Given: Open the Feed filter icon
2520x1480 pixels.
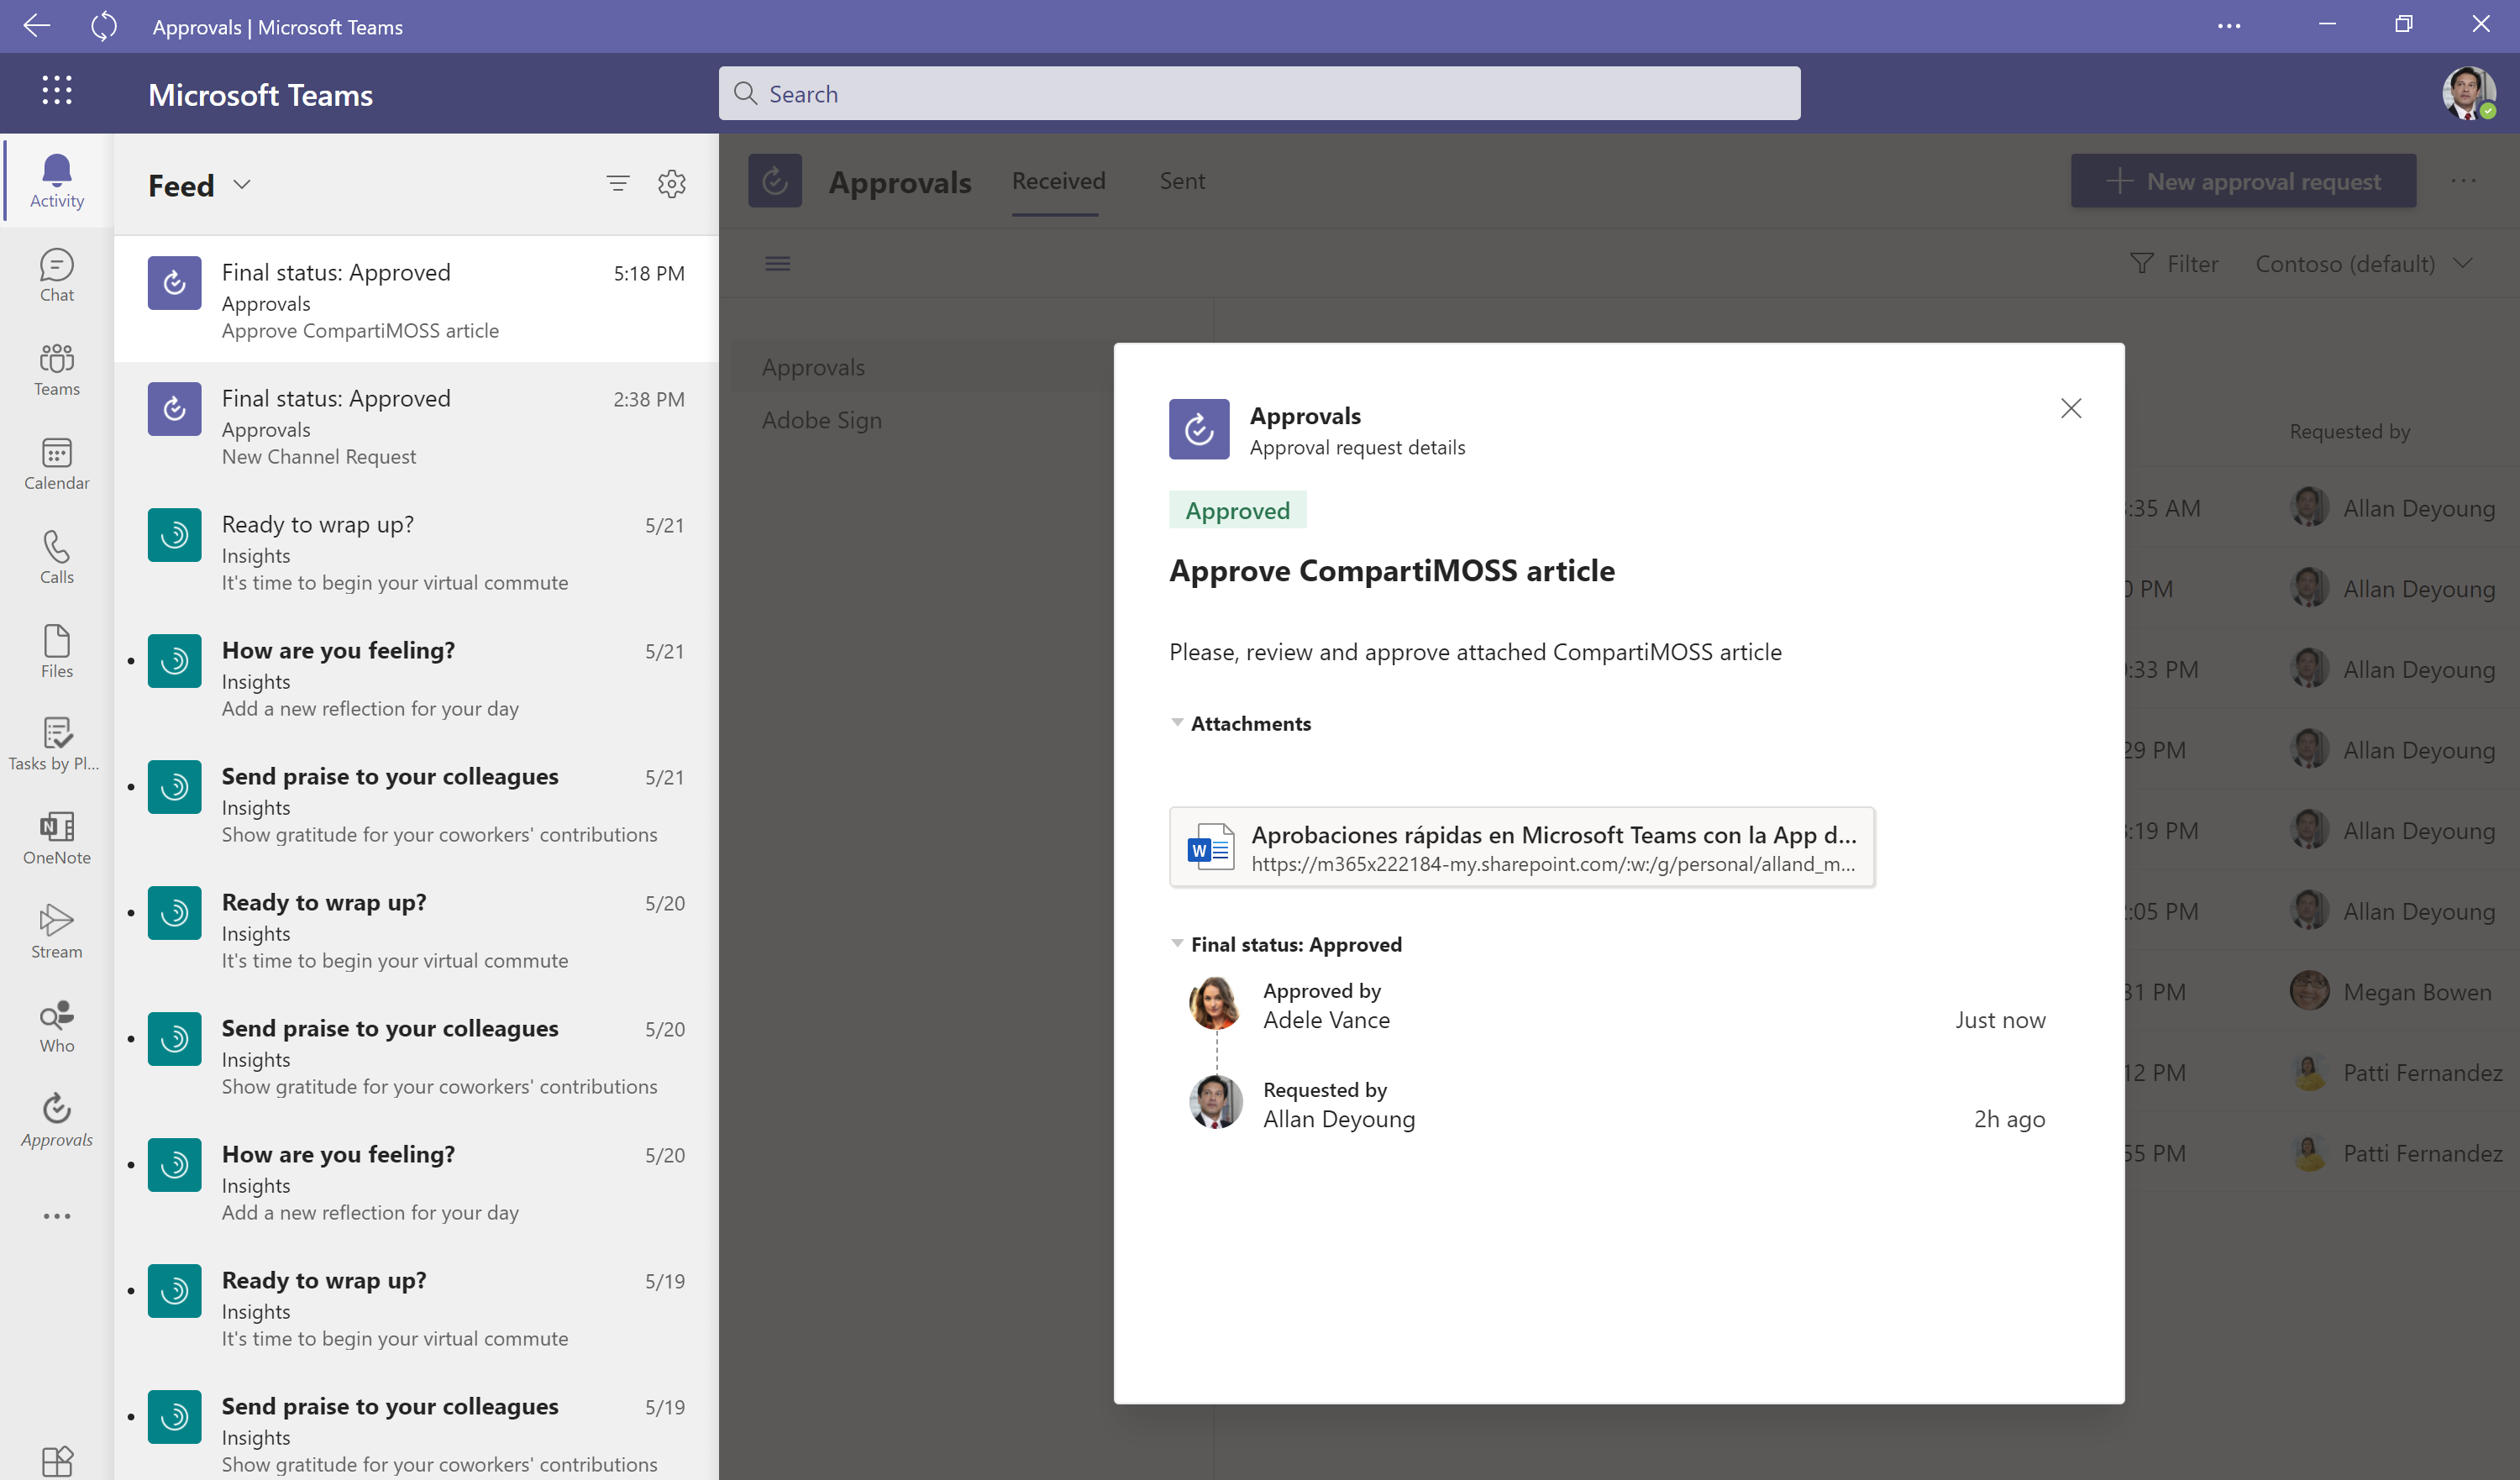Looking at the screenshot, I should click(617, 184).
